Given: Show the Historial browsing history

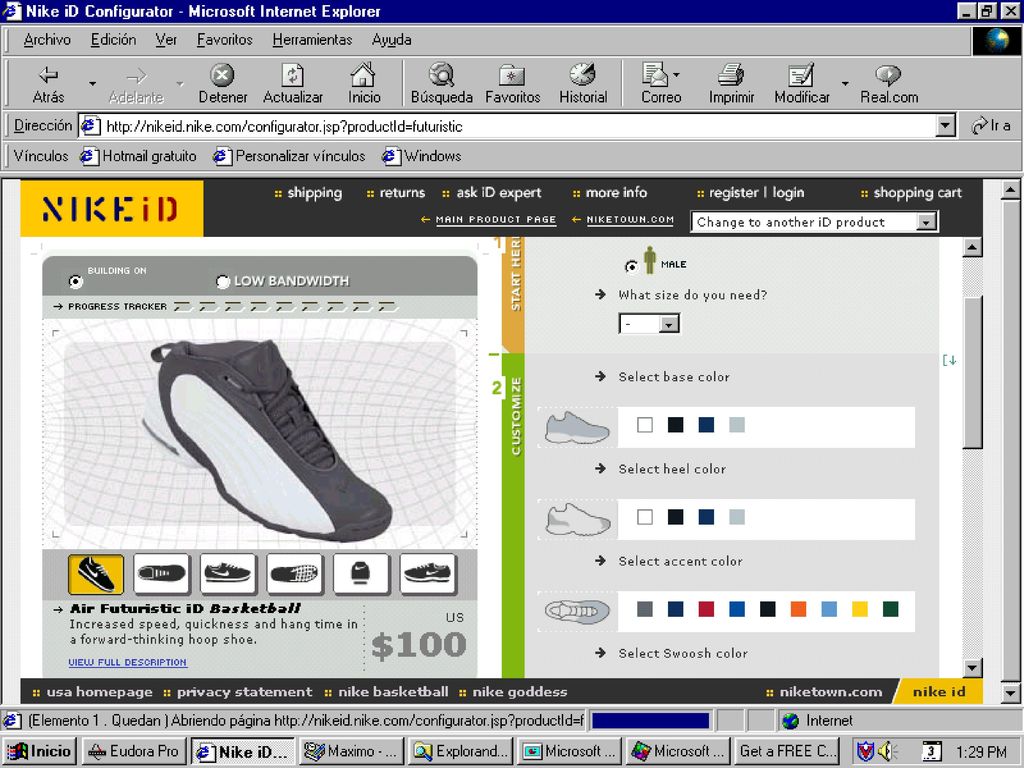Looking at the screenshot, I should click(x=583, y=84).
